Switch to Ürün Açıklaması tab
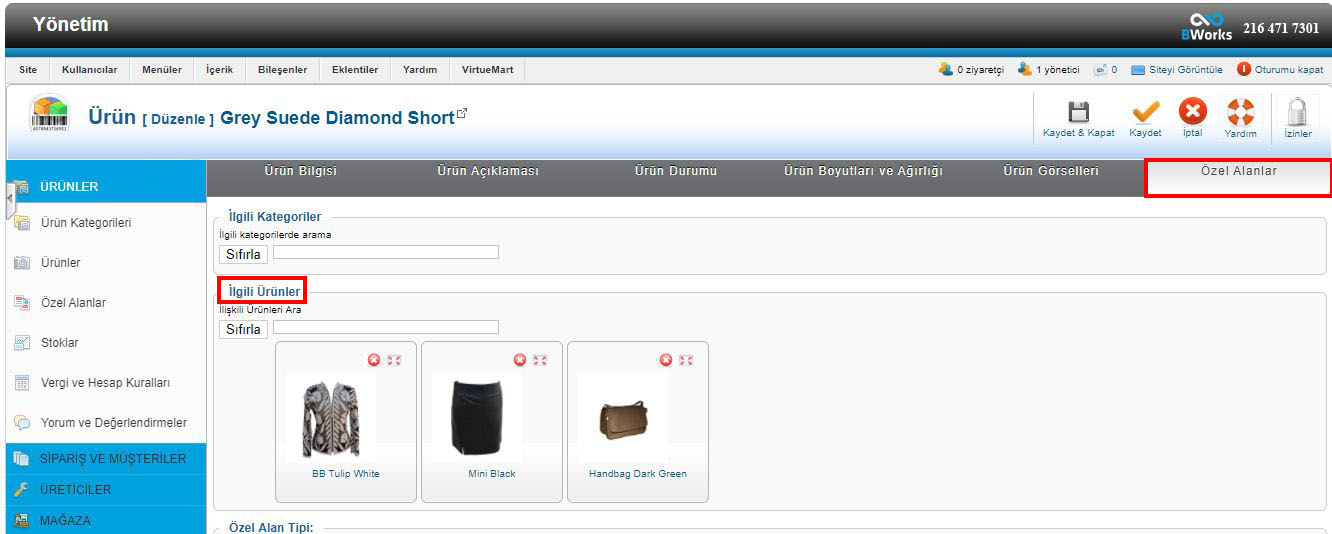1332x534 pixels. tap(488, 171)
